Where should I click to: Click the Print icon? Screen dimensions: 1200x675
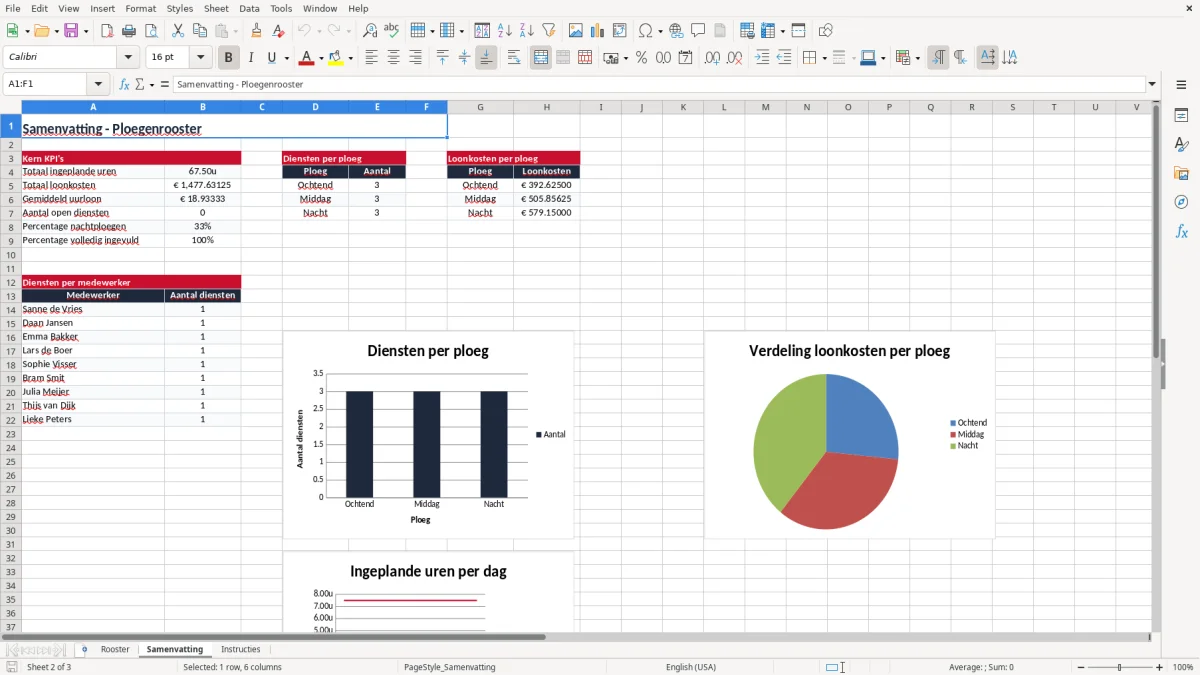point(129,31)
